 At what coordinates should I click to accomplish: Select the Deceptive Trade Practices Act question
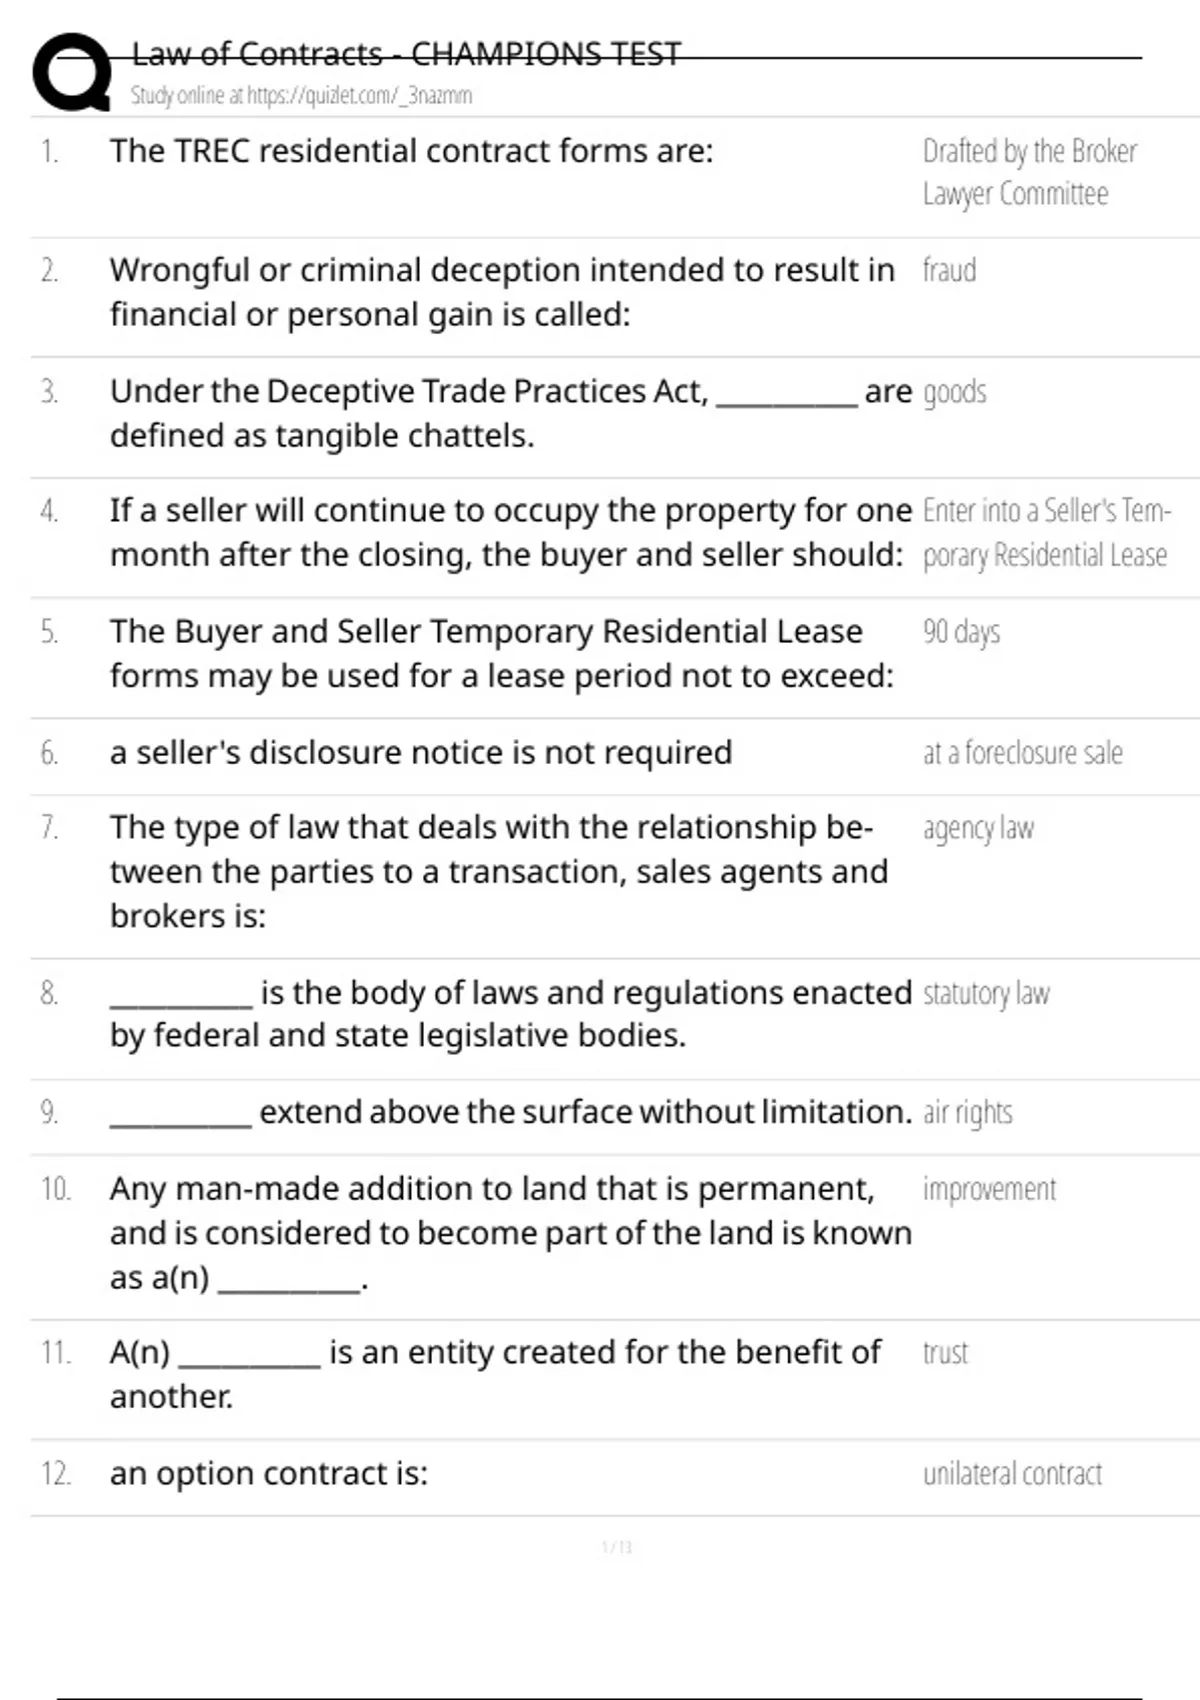(x=511, y=413)
